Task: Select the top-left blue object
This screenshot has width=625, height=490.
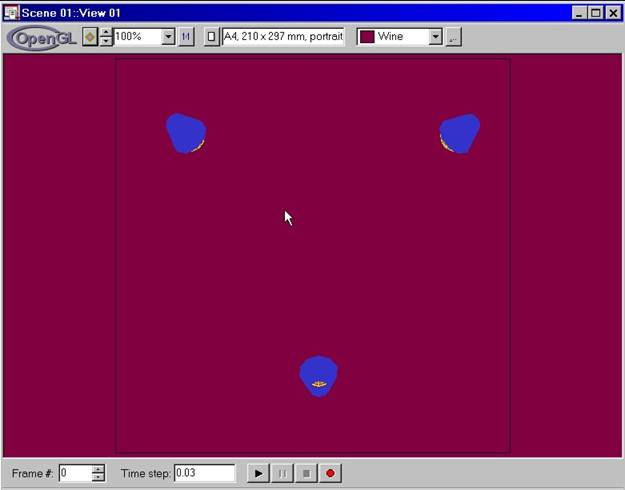Action: [185, 133]
